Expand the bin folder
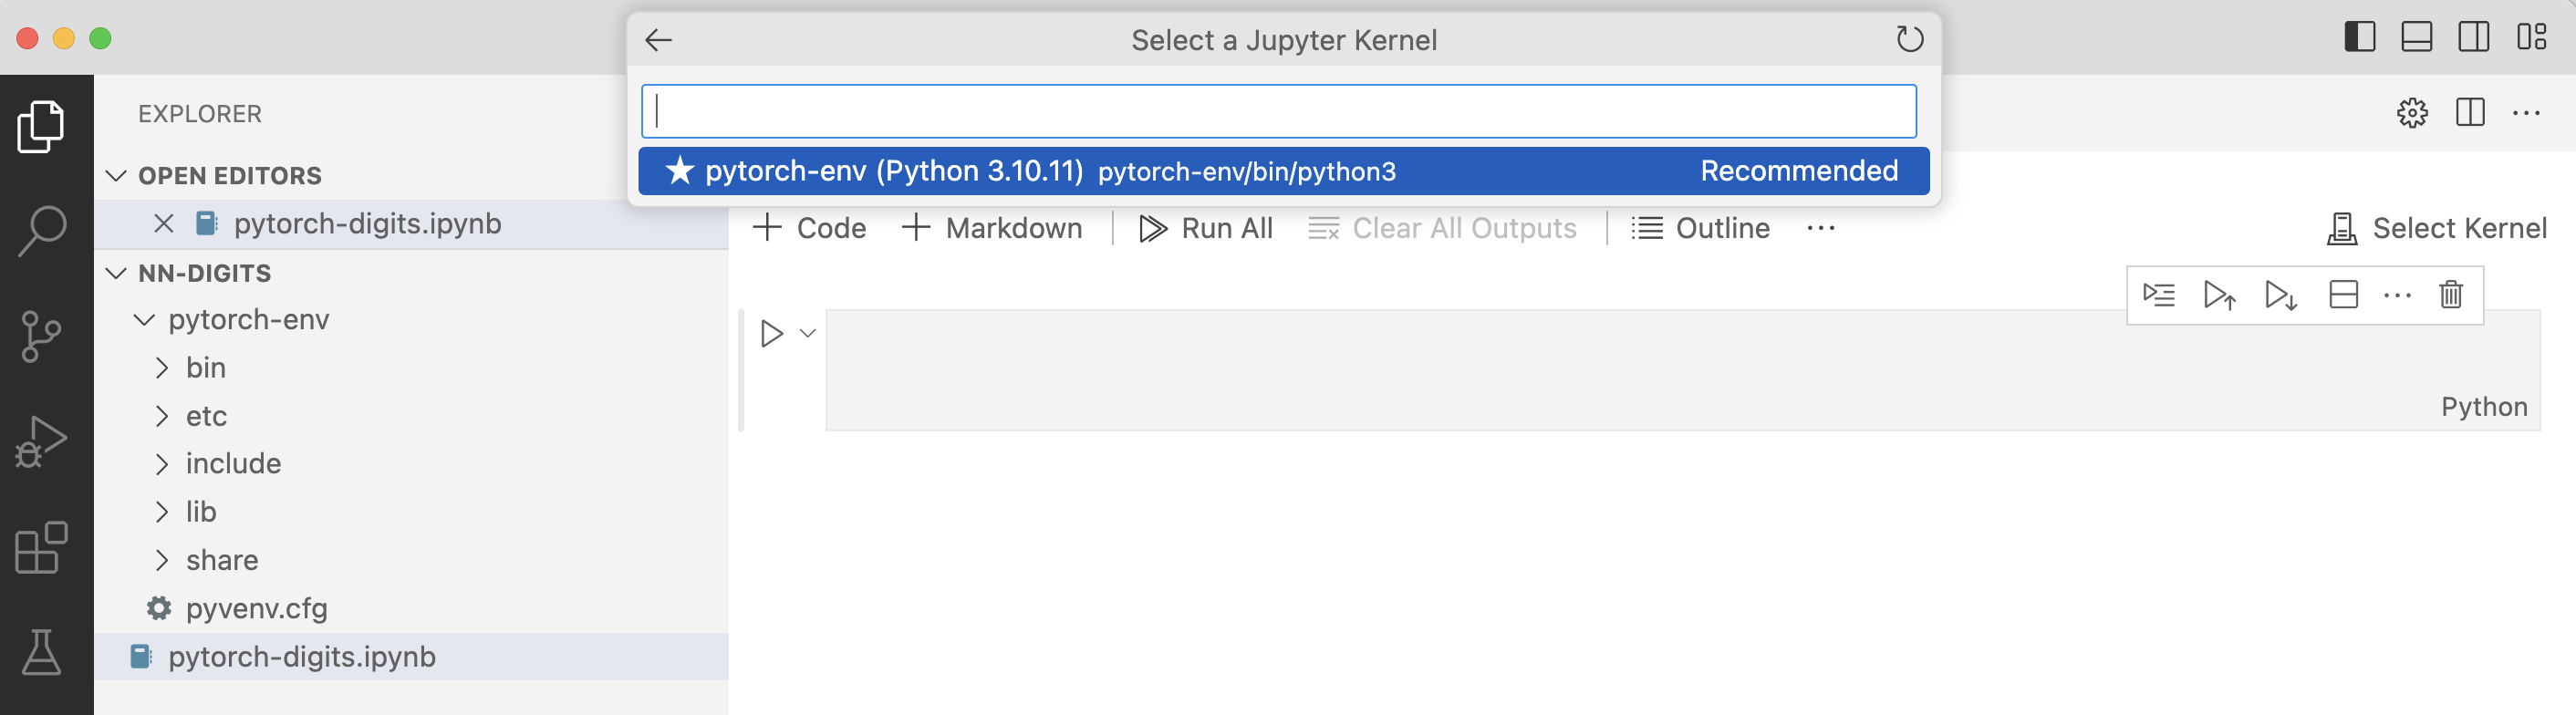The image size is (2576, 715). click(162, 368)
